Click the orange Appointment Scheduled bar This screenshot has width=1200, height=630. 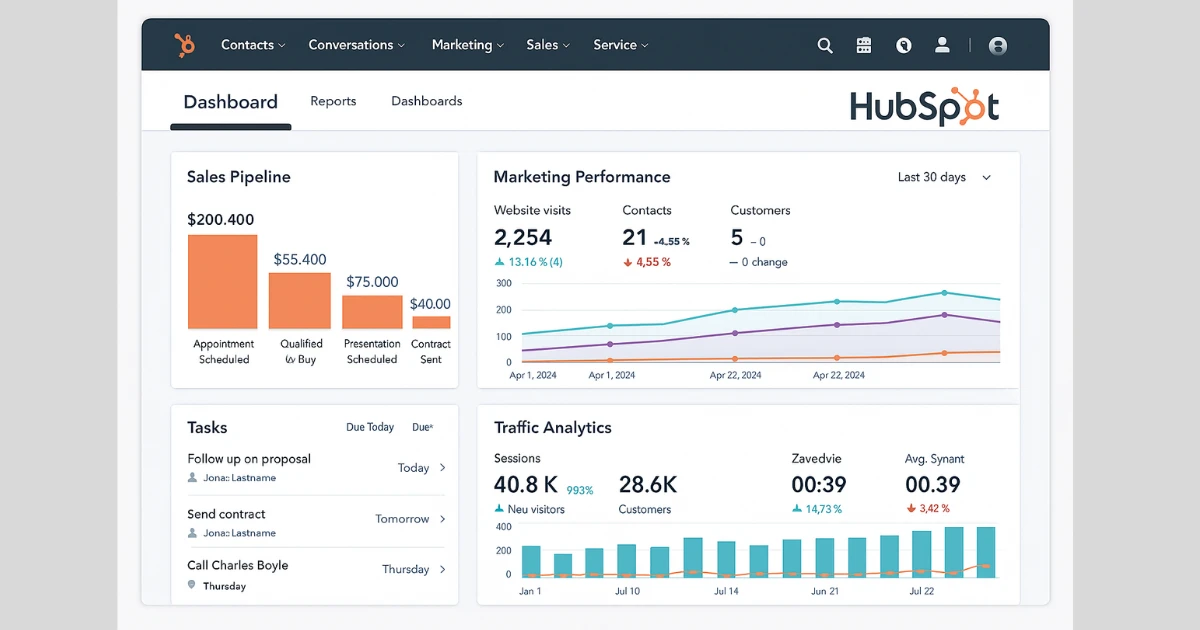[x=222, y=282]
